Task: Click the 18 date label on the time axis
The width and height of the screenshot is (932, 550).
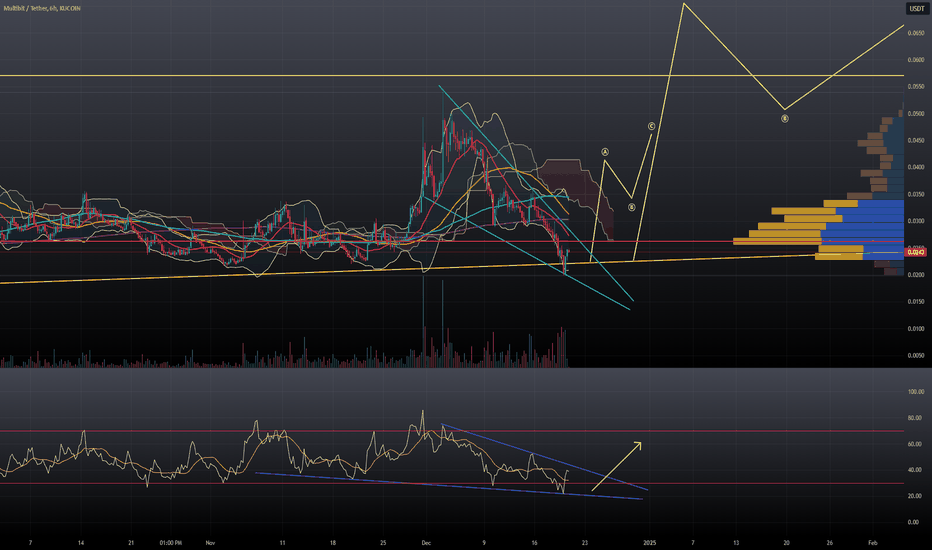Action: pos(333,543)
